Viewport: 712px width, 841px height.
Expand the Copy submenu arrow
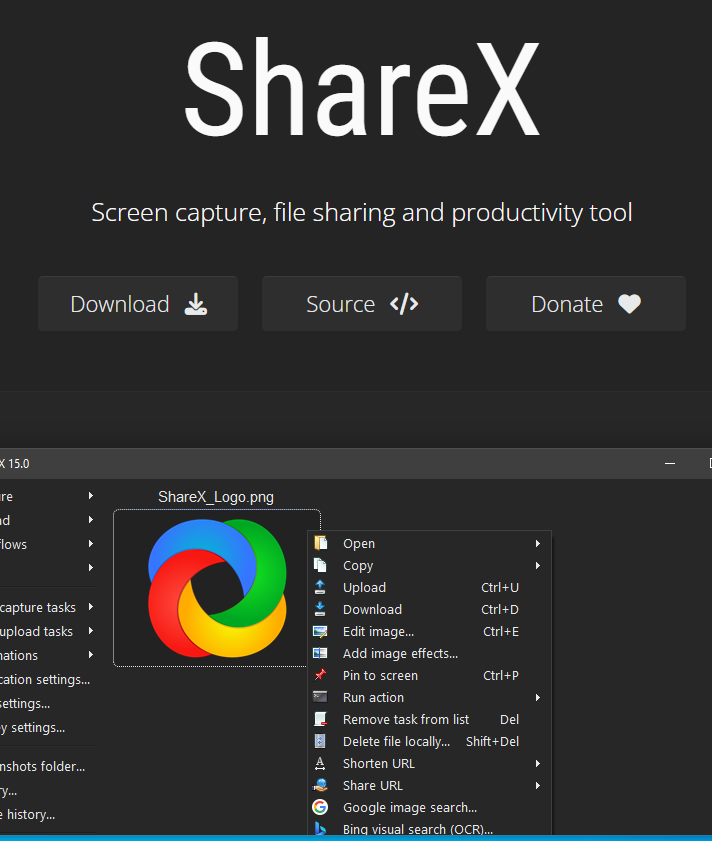click(x=538, y=565)
